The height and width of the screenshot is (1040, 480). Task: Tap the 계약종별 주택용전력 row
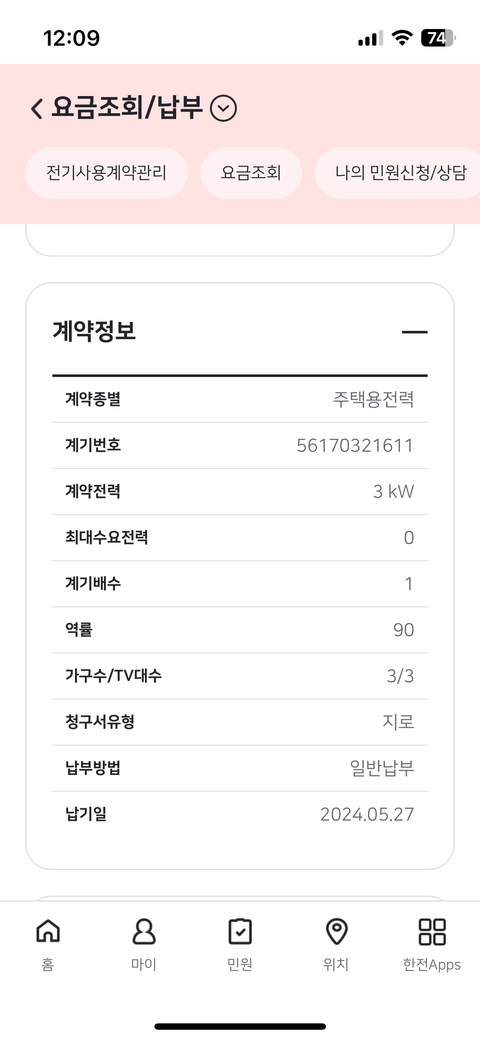pyautogui.click(x=240, y=399)
